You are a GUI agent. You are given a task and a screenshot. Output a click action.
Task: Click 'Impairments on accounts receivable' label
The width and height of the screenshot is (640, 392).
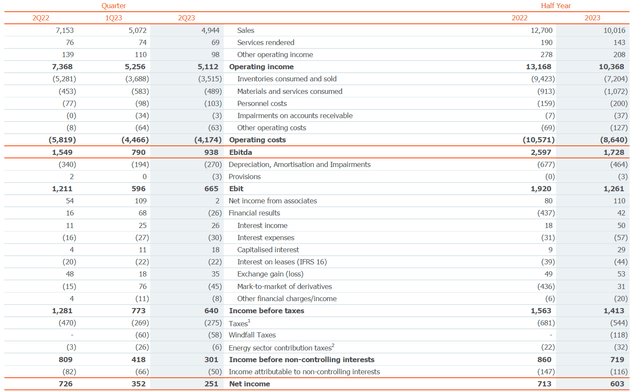pyautogui.click(x=295, y=116)
